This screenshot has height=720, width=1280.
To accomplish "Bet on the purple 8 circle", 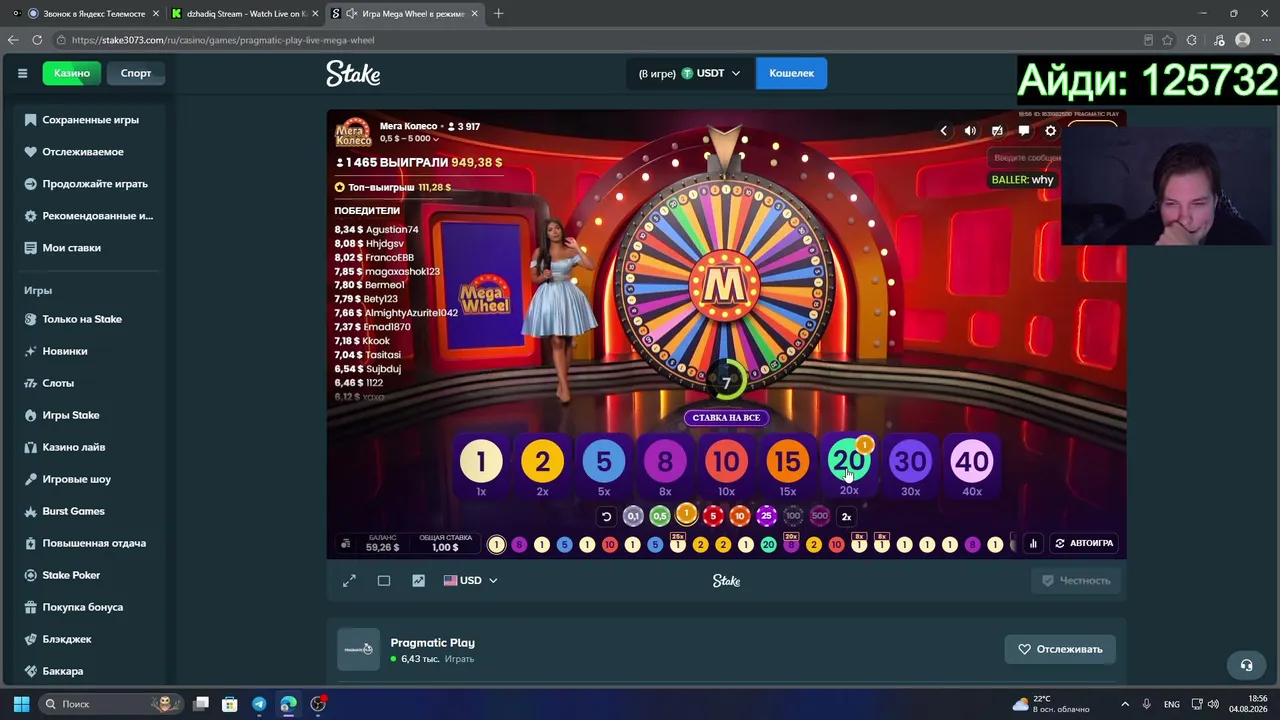I will coord(665,461).
